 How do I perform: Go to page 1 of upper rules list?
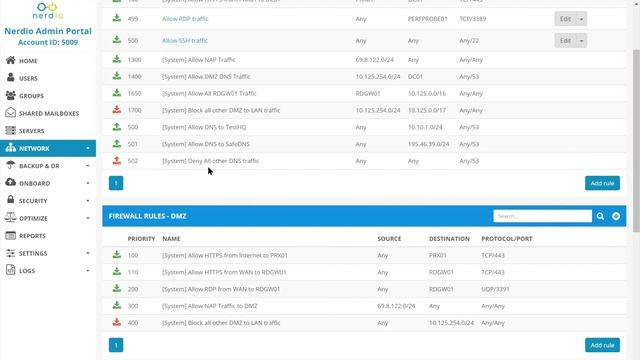point(116,183)
